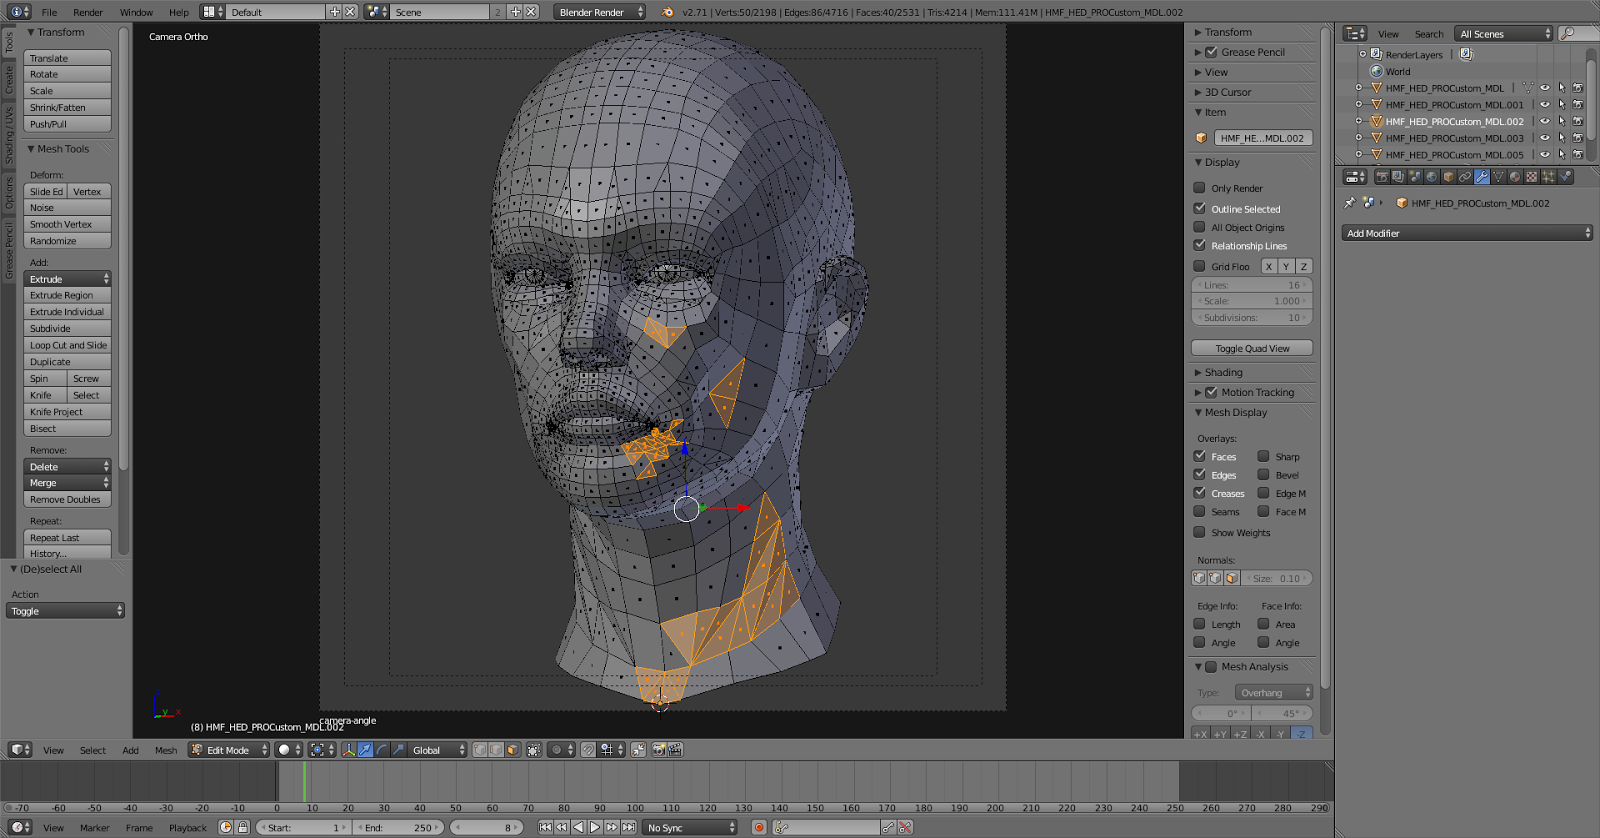The image size is (1600, 838).
Task: Switch to face select mode icon
Action: [512, 750]
